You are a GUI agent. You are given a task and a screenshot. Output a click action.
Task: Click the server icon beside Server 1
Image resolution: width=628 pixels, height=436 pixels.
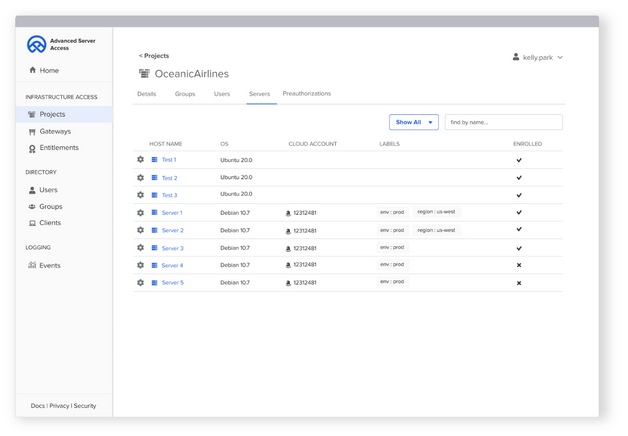pyautogui.click(x=155, y=213)
